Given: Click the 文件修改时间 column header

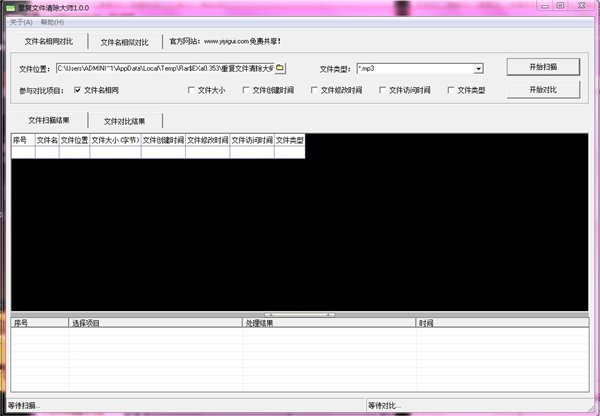Looking at the screenshot, I should 207,140.
